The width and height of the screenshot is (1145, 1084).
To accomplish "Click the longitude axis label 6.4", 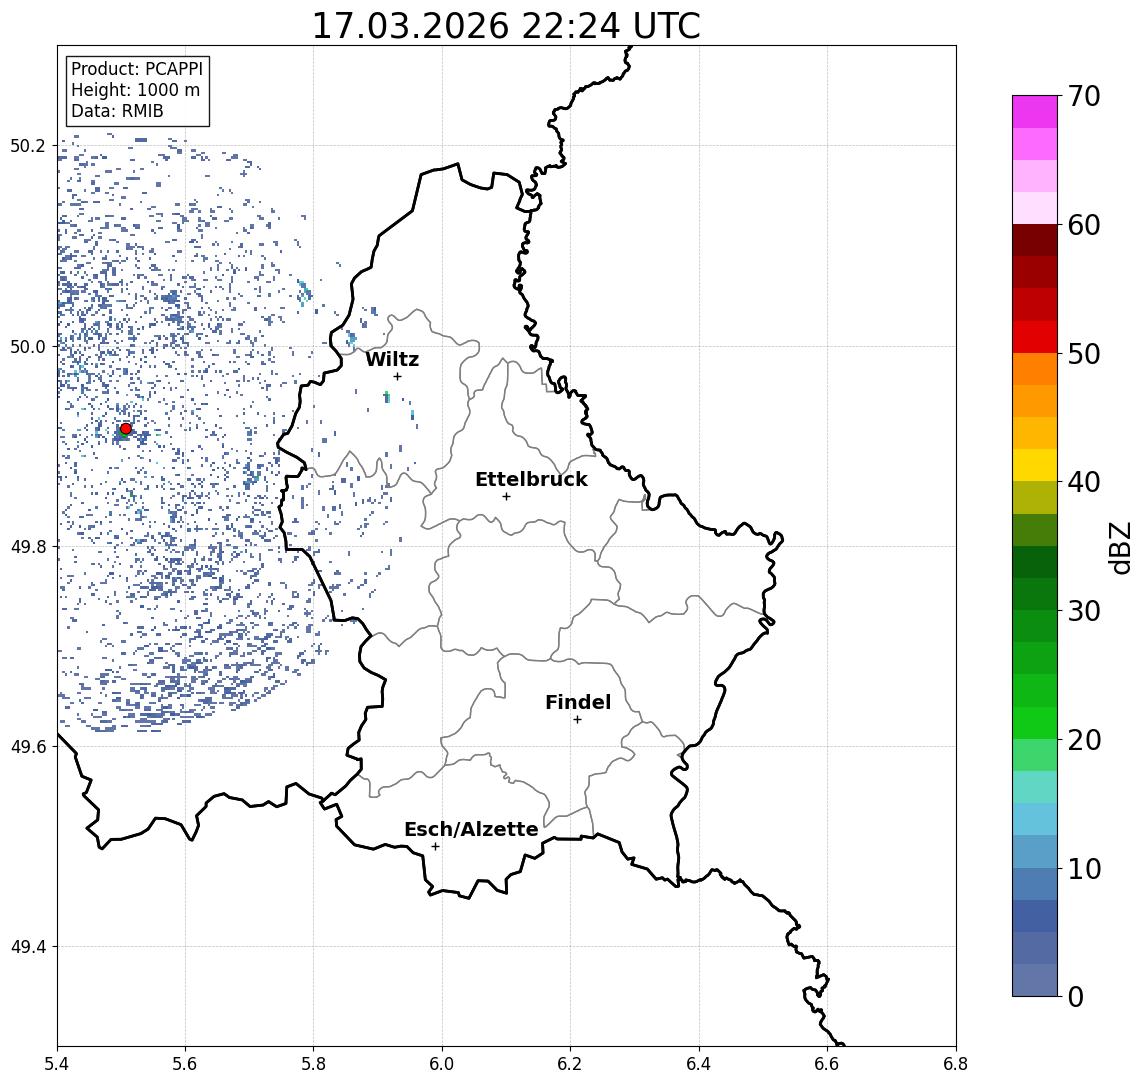I will 699,1064.
